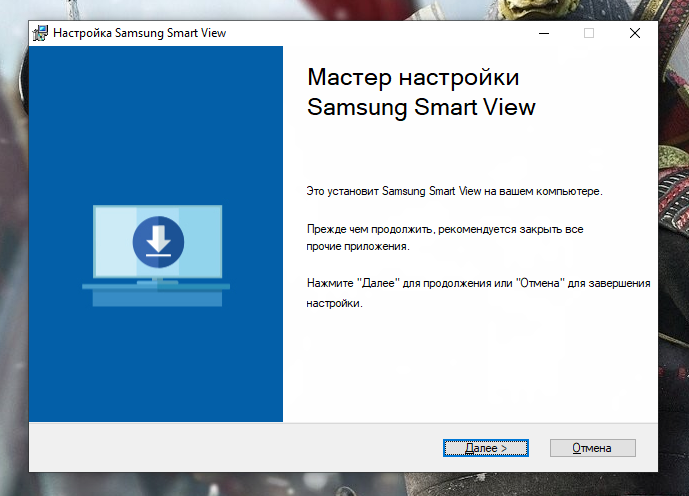The image size is (689, 496).
Task: Click the desktop wallpaper right of the window
Action: coord(673,250)
